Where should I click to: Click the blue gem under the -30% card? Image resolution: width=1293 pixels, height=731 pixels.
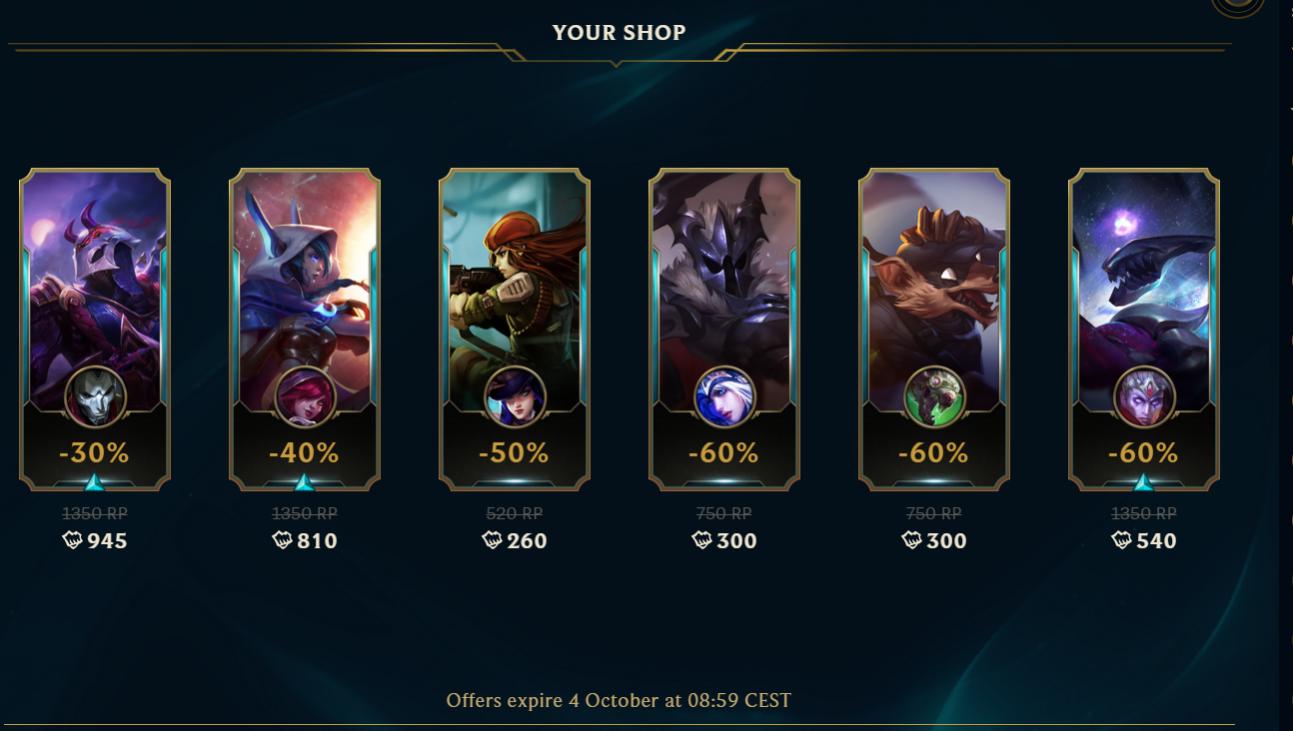click(x=95, y=483)
